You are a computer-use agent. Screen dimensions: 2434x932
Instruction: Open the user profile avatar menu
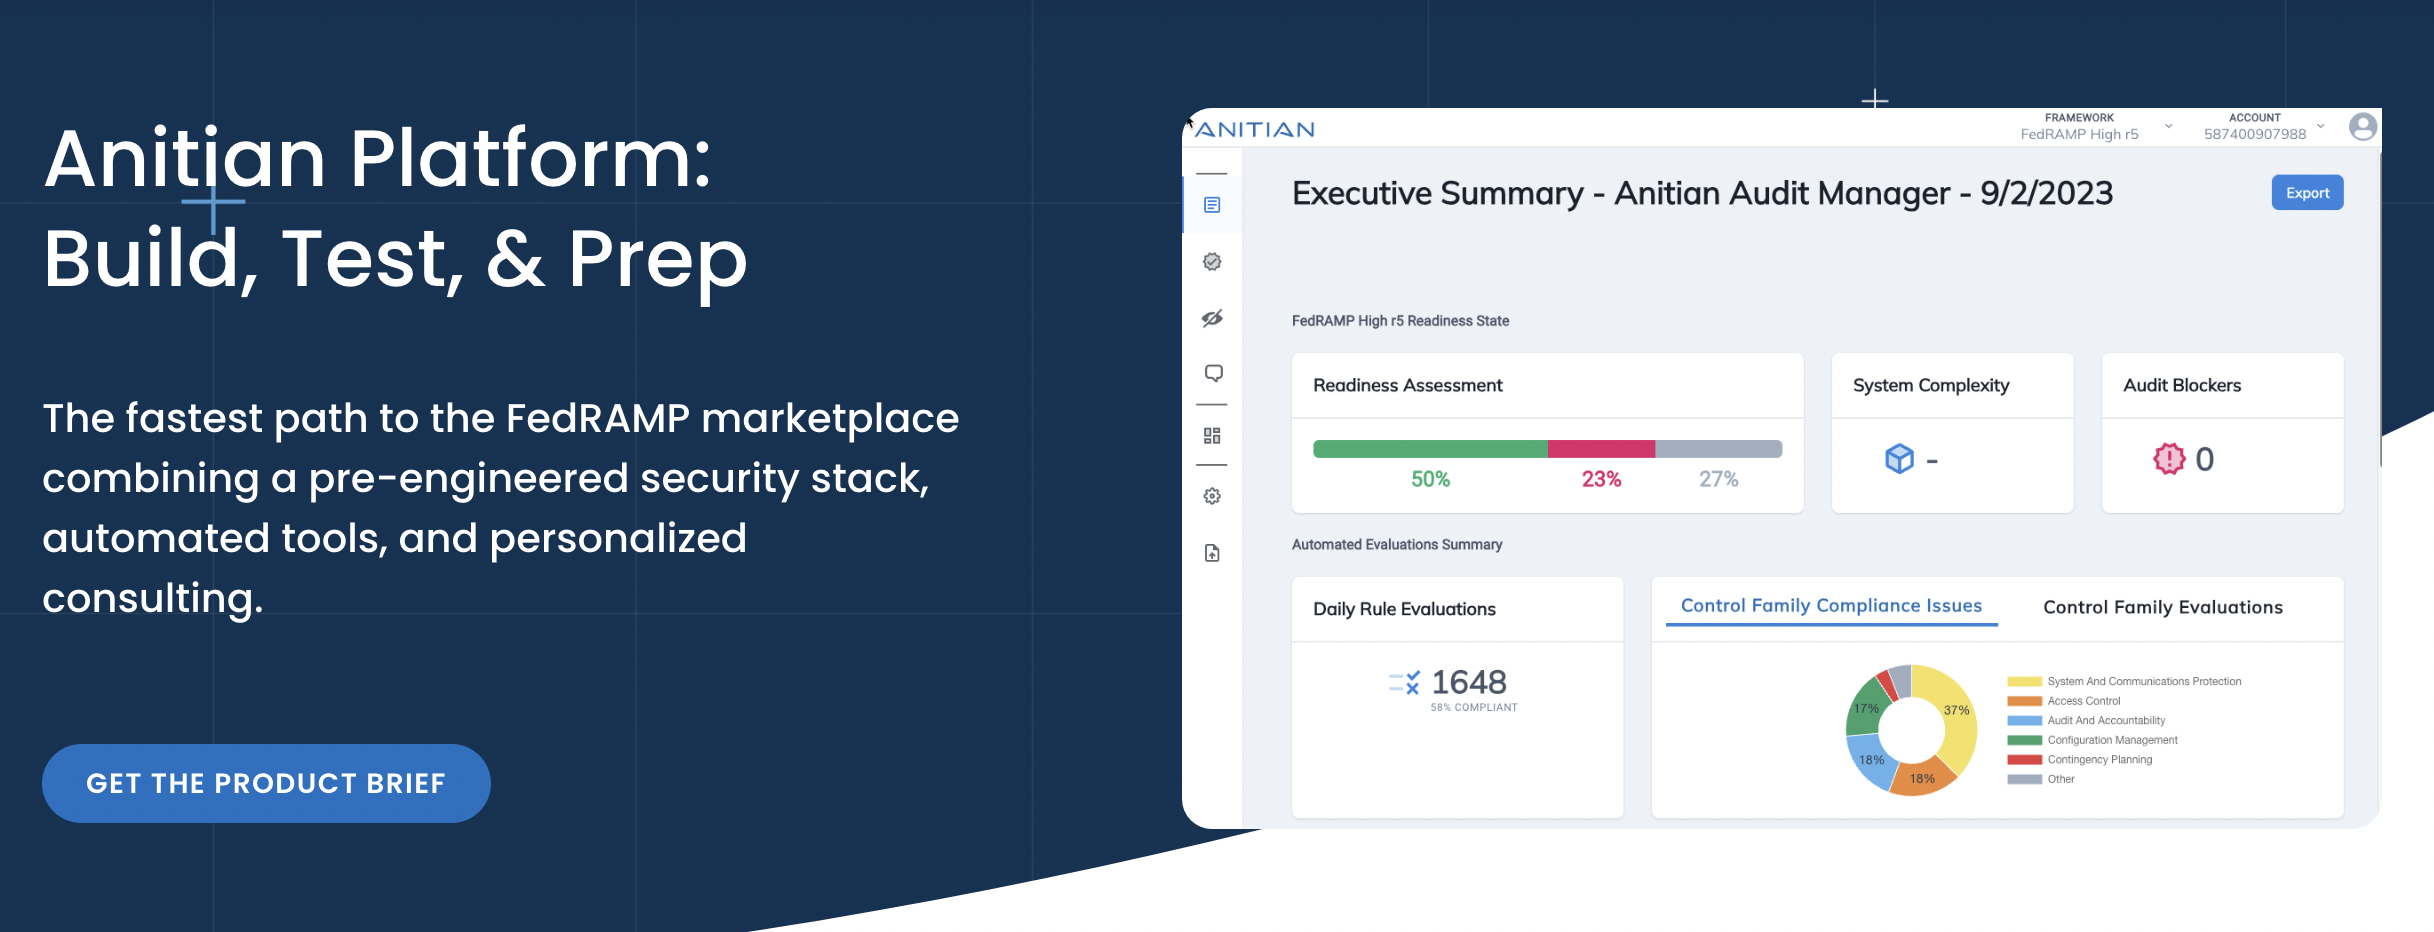click(x=2362, y=126)
